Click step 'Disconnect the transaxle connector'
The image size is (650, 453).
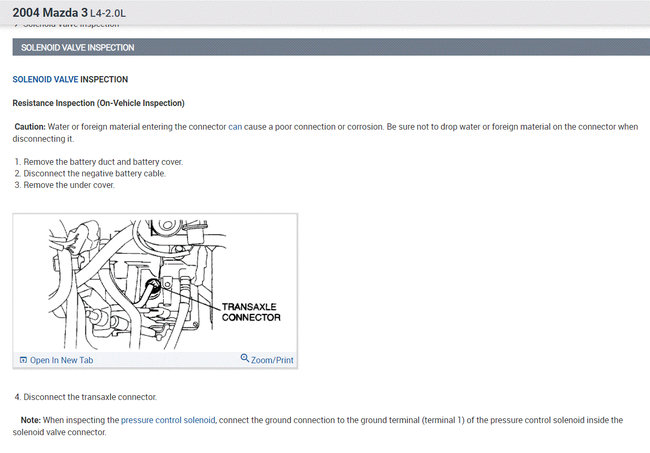pyautogui.click(x=90, y=397)
